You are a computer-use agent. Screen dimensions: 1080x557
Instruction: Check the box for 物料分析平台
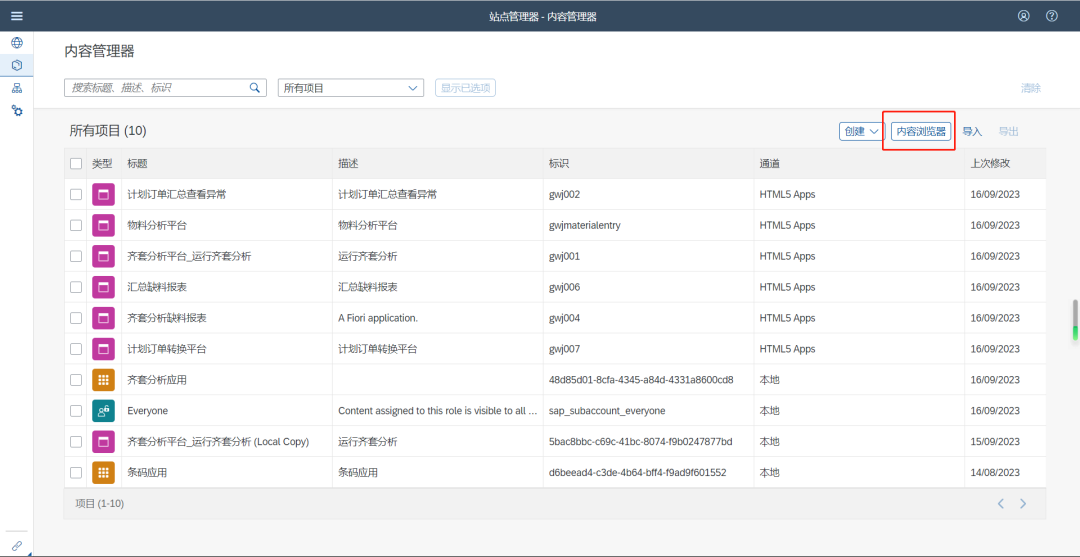pos(76,225)
